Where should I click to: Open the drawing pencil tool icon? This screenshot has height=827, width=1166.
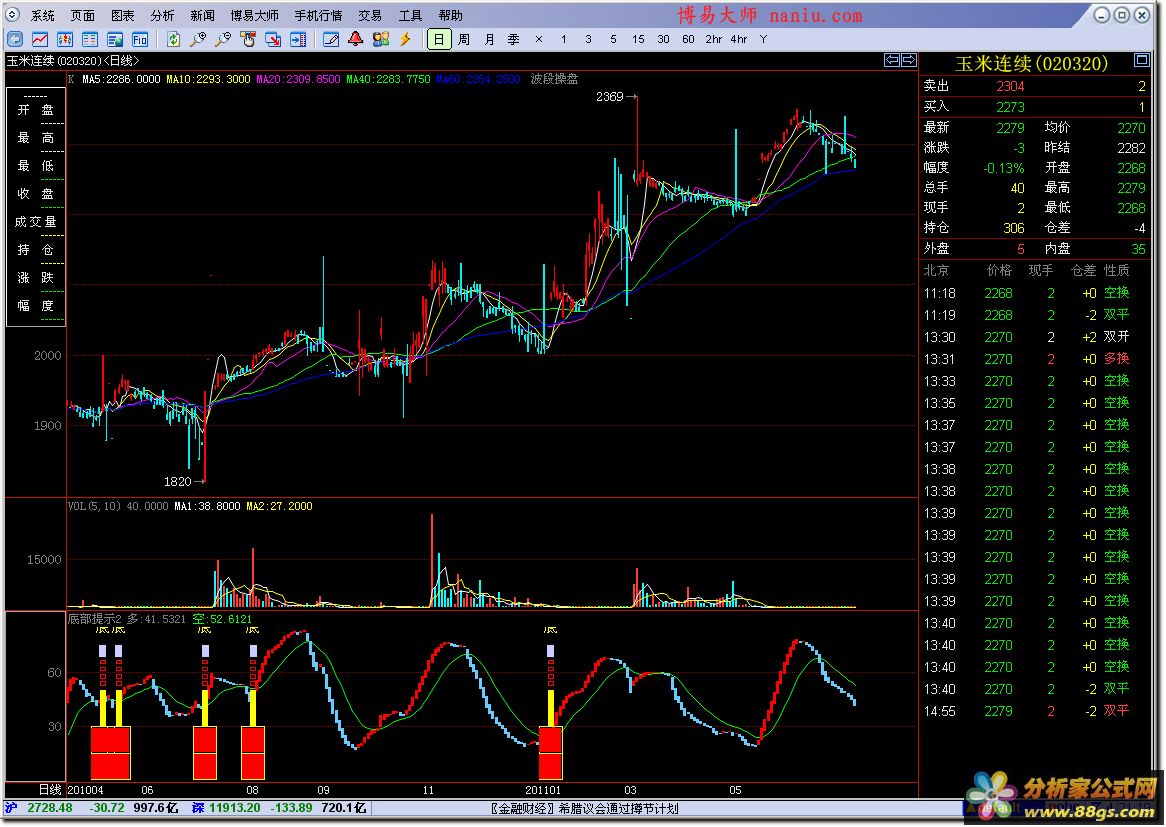(331, 39)
